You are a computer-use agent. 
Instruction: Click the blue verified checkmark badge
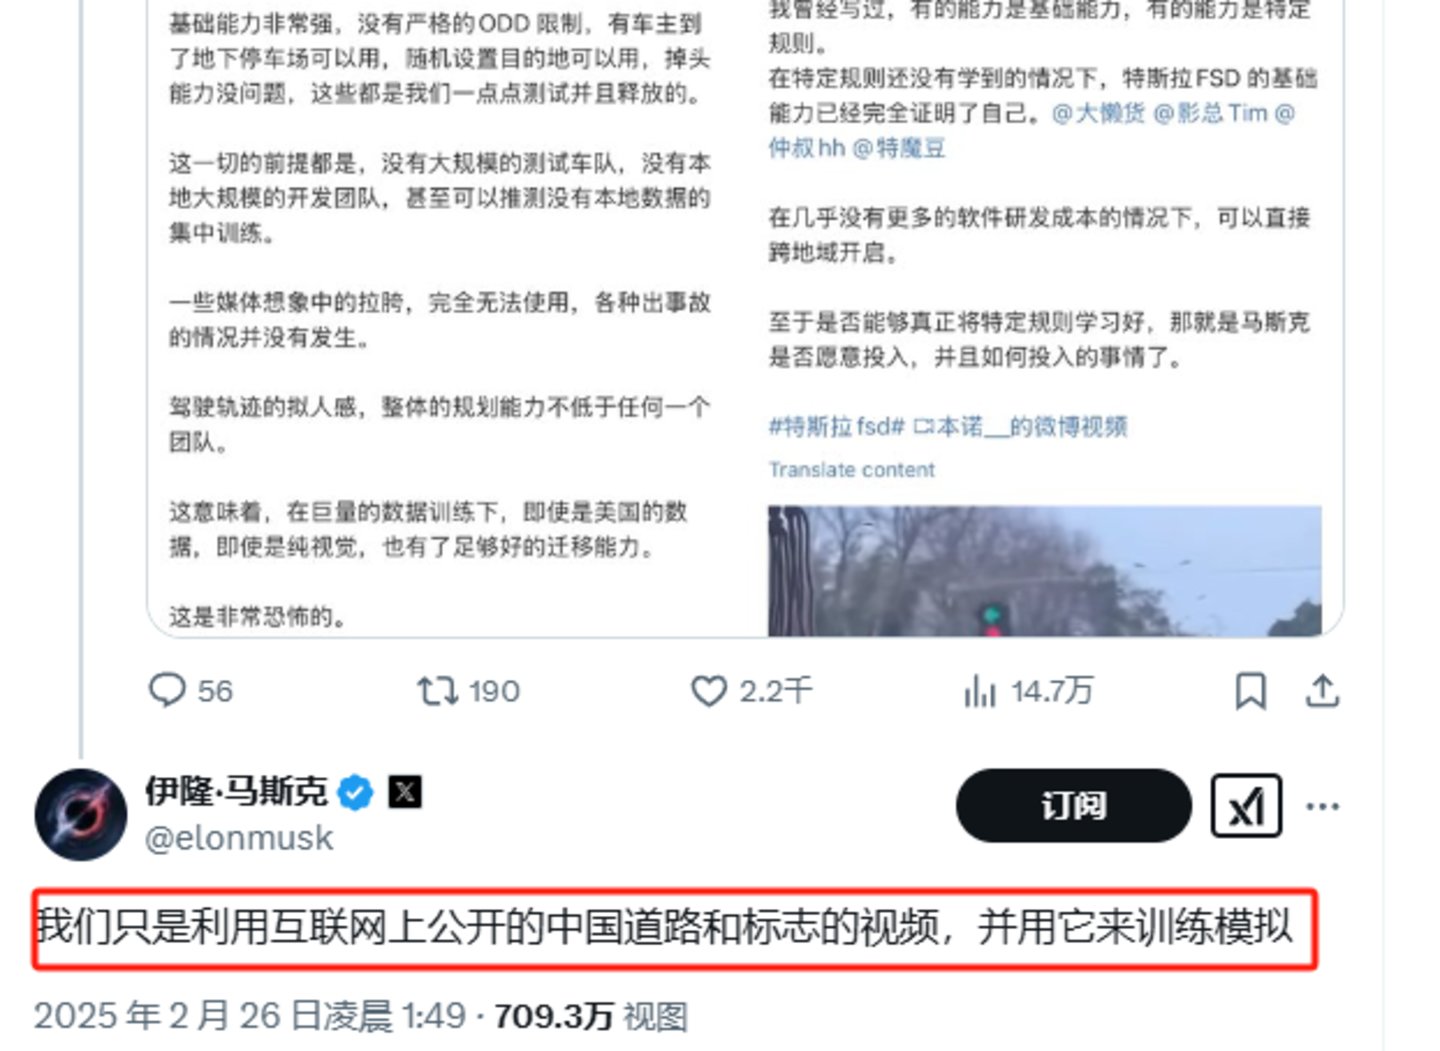[355, 793]
